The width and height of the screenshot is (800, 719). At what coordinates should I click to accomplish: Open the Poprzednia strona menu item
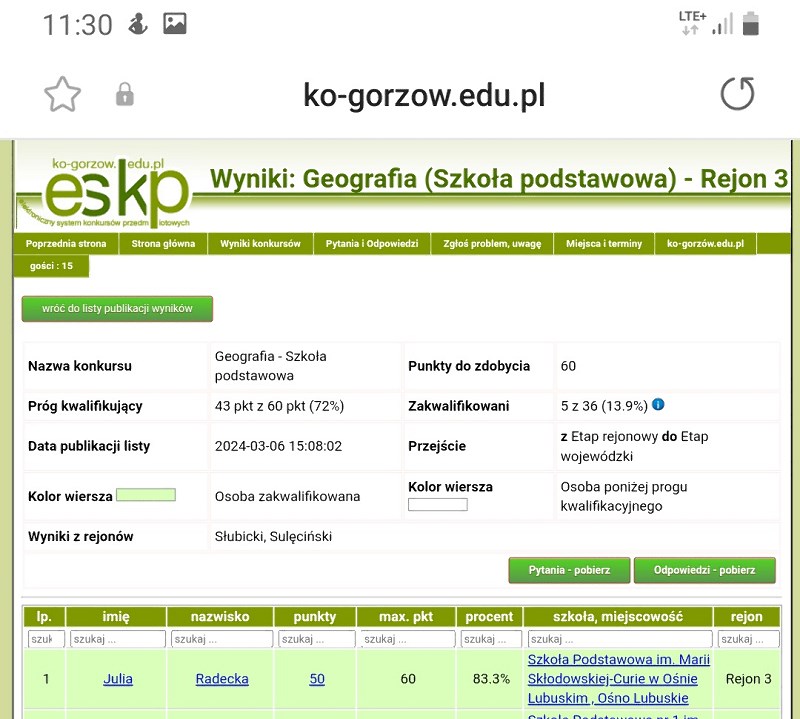point(66,244)
